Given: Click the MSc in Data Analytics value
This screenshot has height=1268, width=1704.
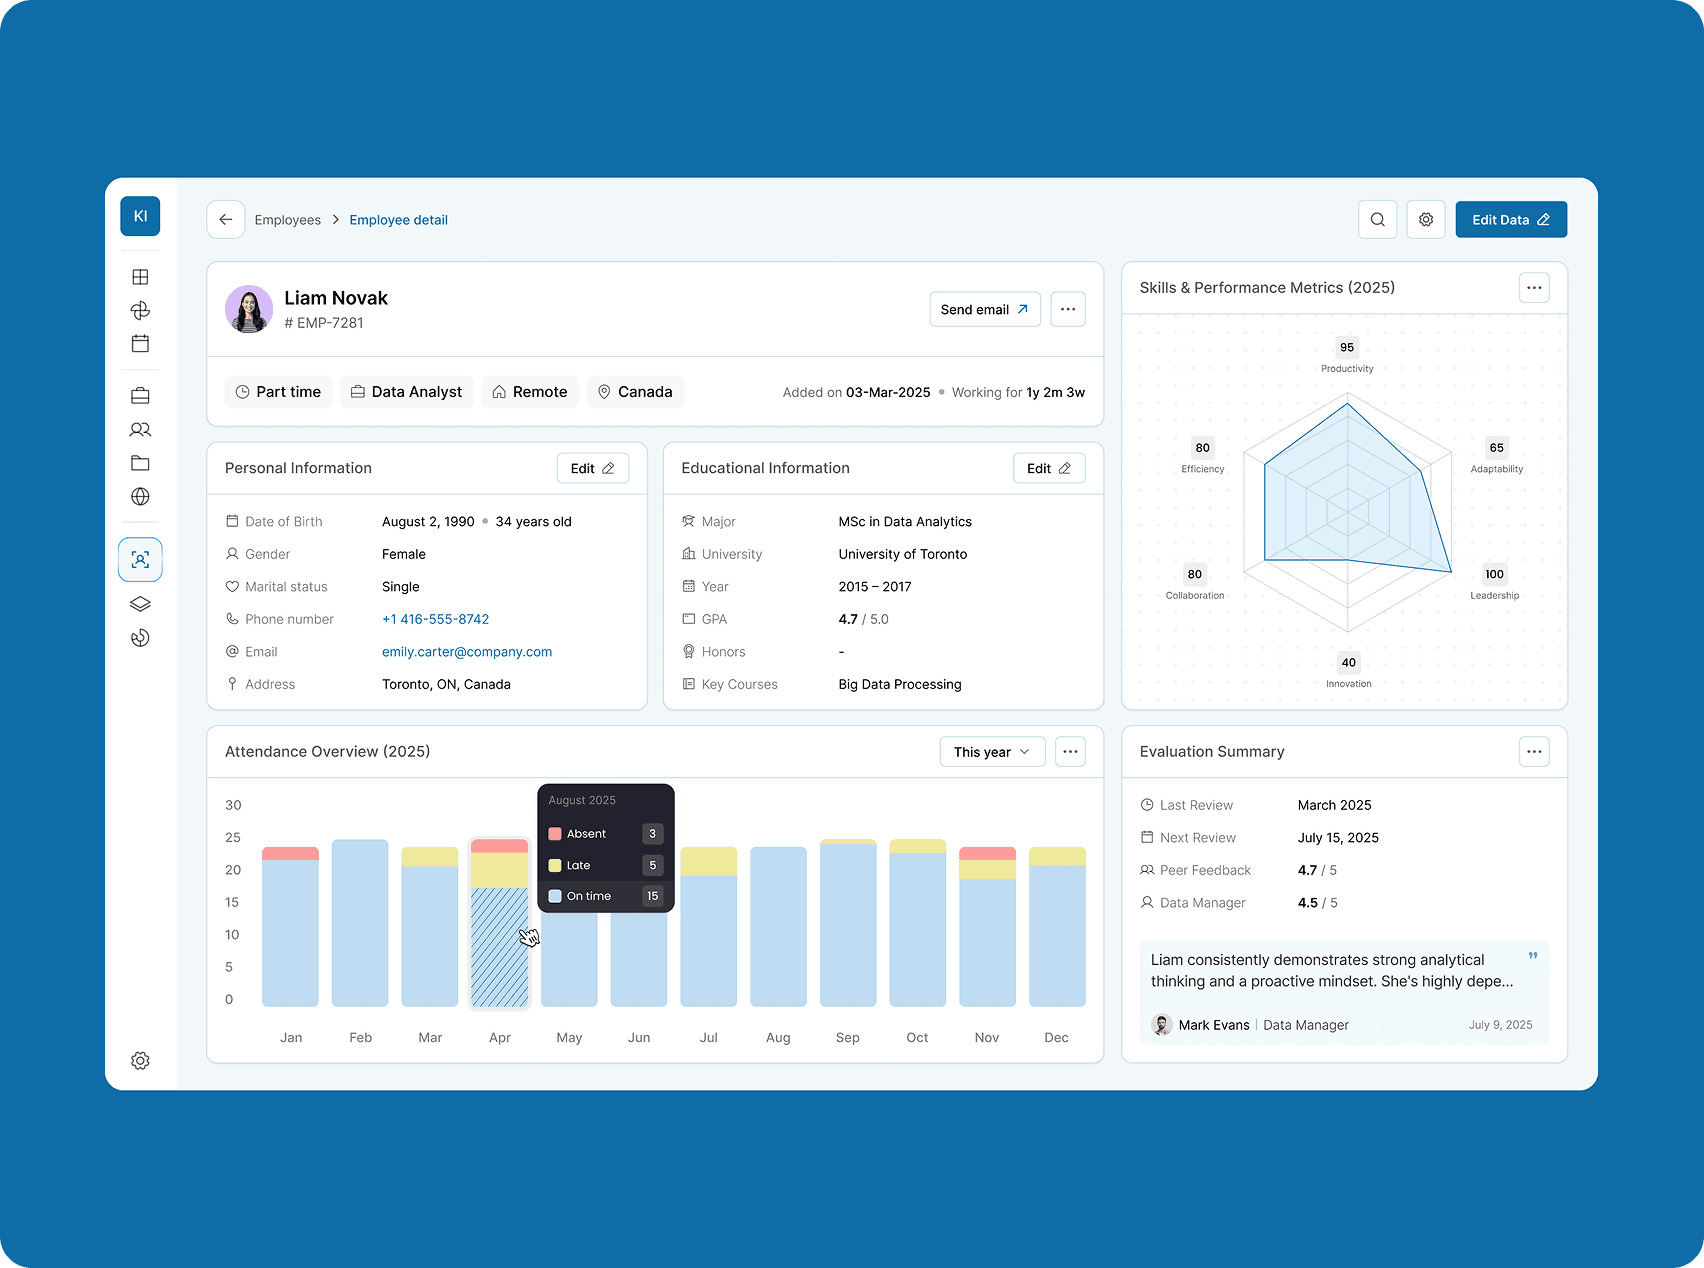Looking at the screenshot, I should pos(905,522).
